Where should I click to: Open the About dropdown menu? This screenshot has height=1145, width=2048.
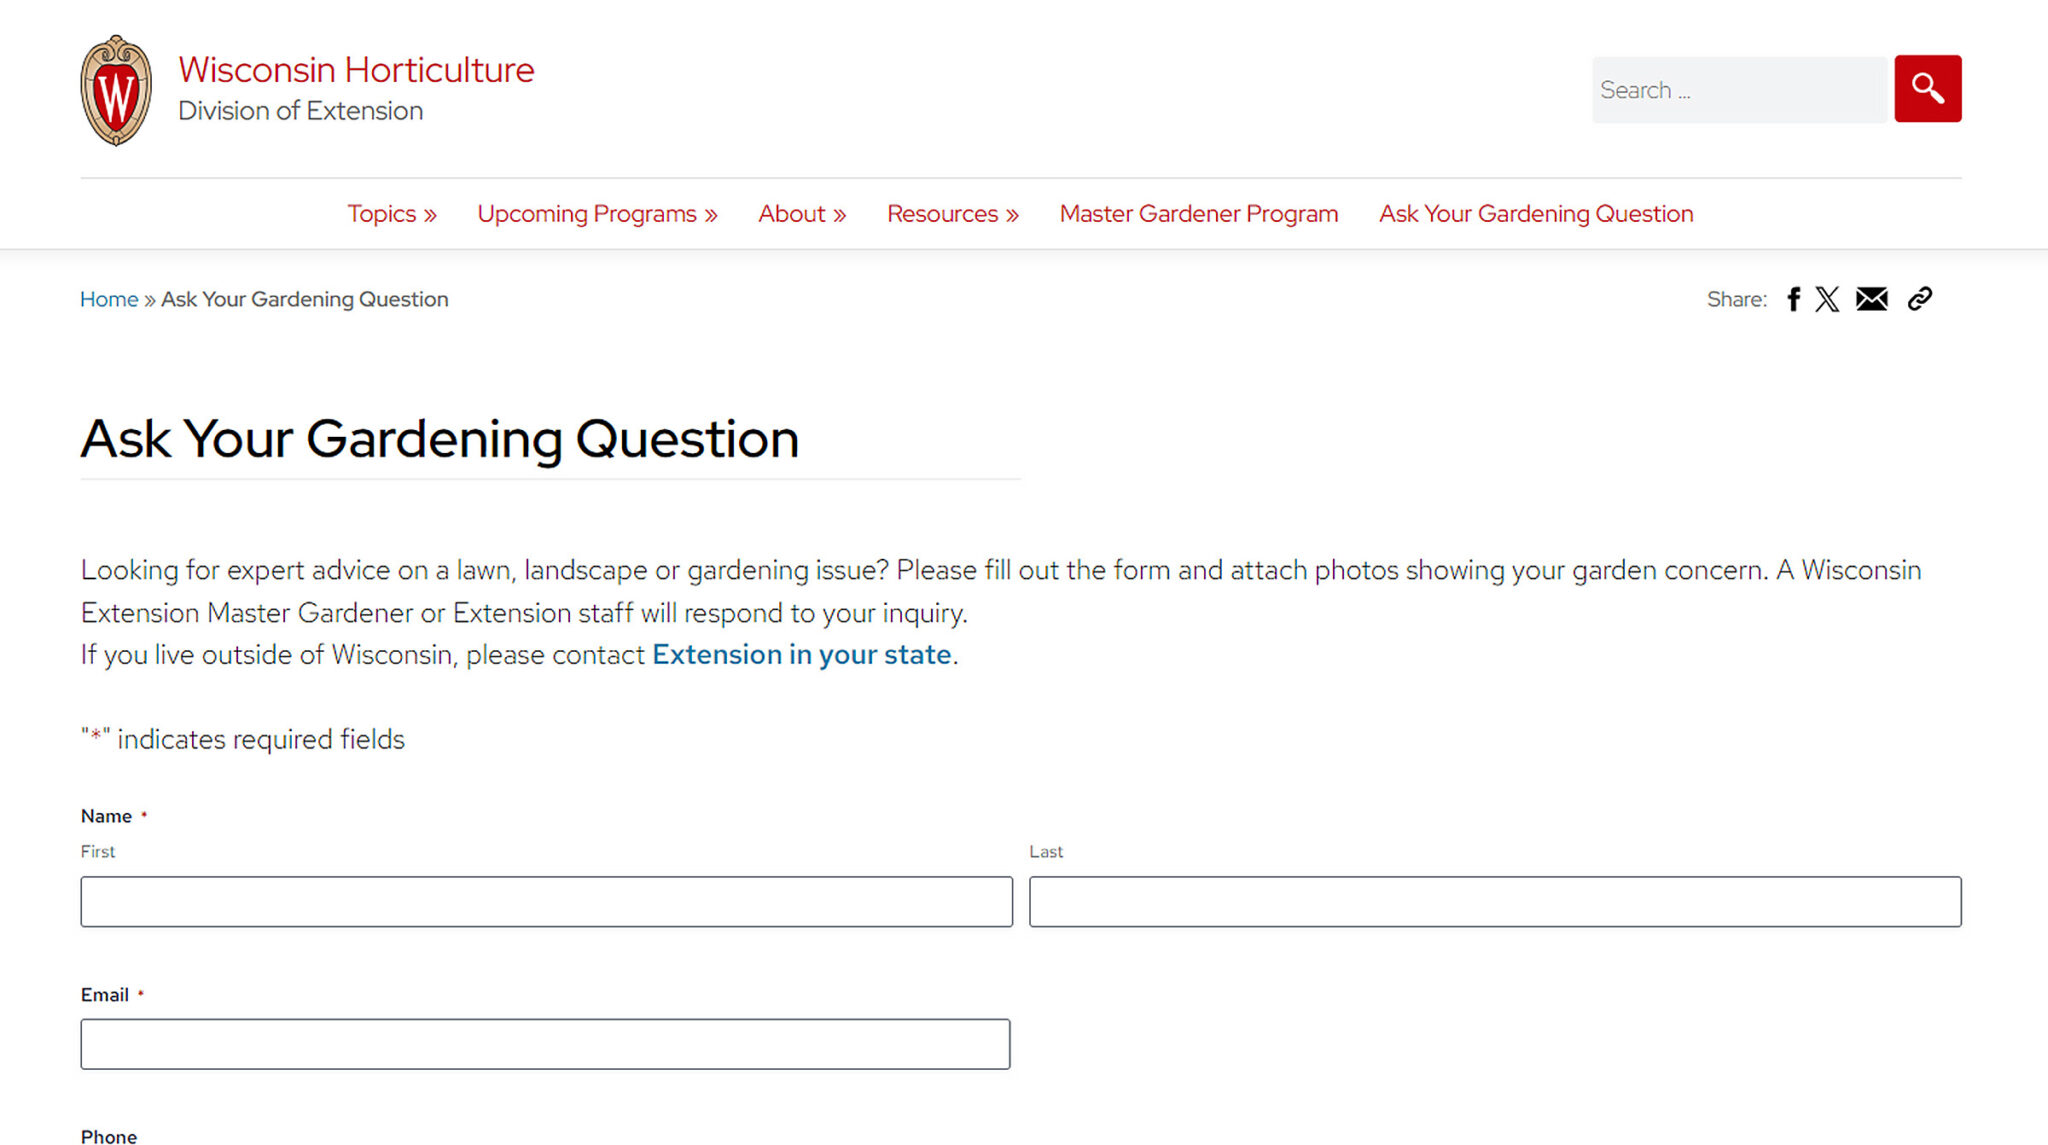click(x=802, y=214)
